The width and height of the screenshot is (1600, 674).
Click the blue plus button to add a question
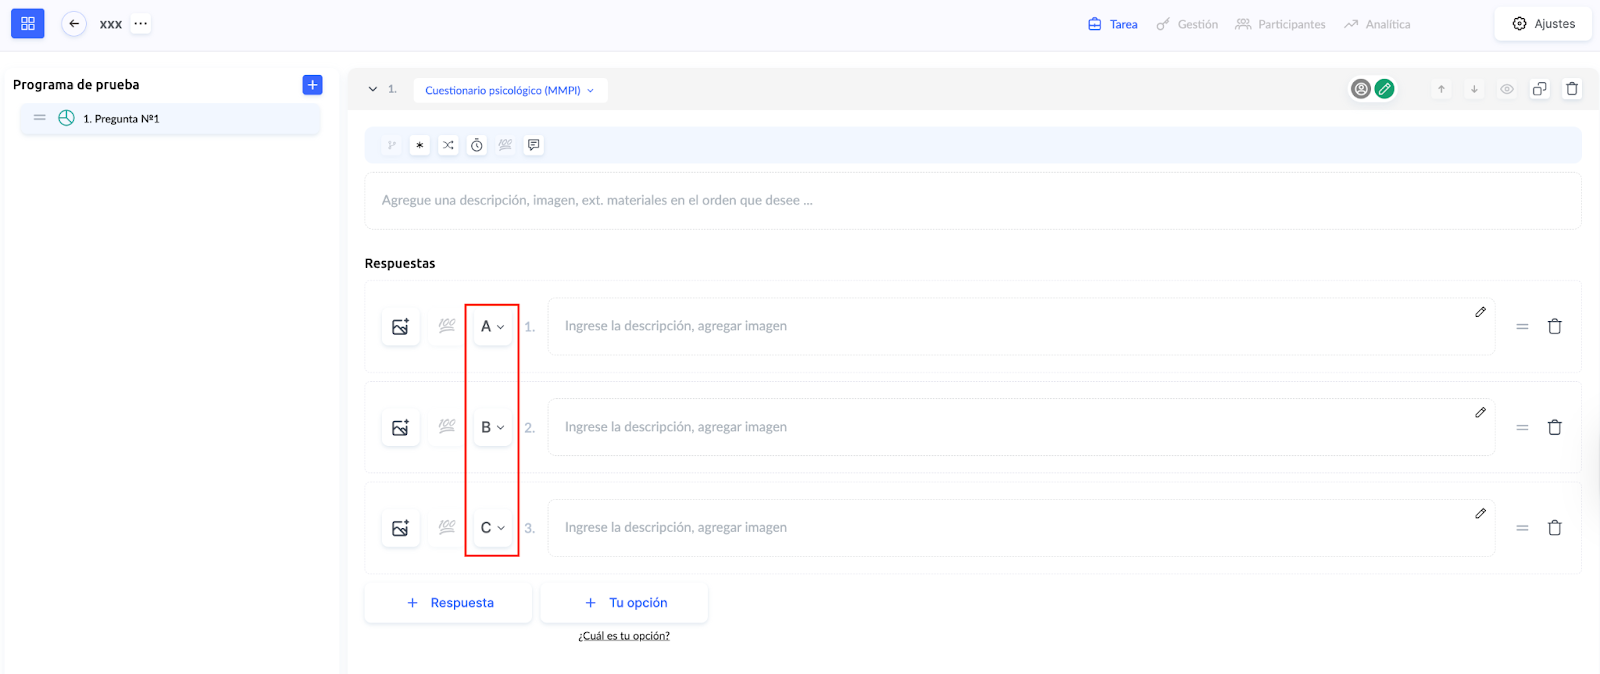click(x=312, y=85)
